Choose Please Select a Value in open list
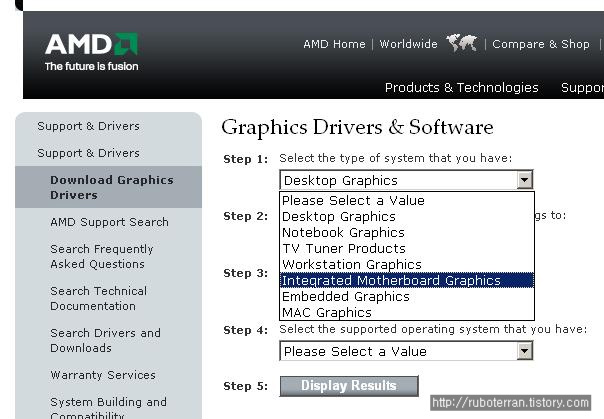Viewport: 604px width, 419px height. tap(407, 200)
